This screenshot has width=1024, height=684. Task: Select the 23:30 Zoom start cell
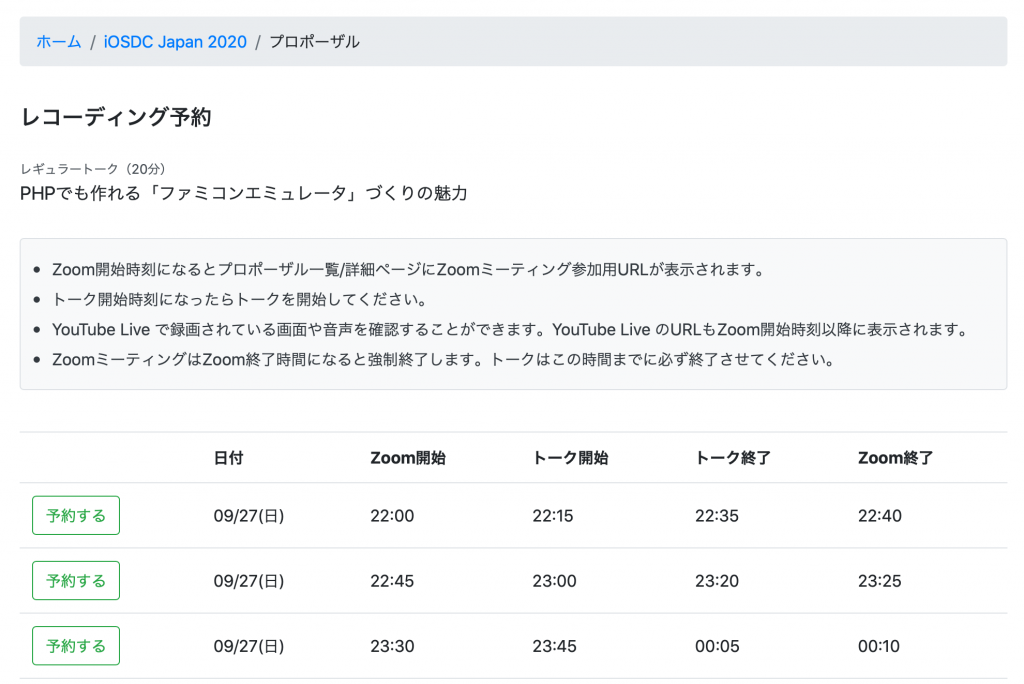click(x=392, y=647)
